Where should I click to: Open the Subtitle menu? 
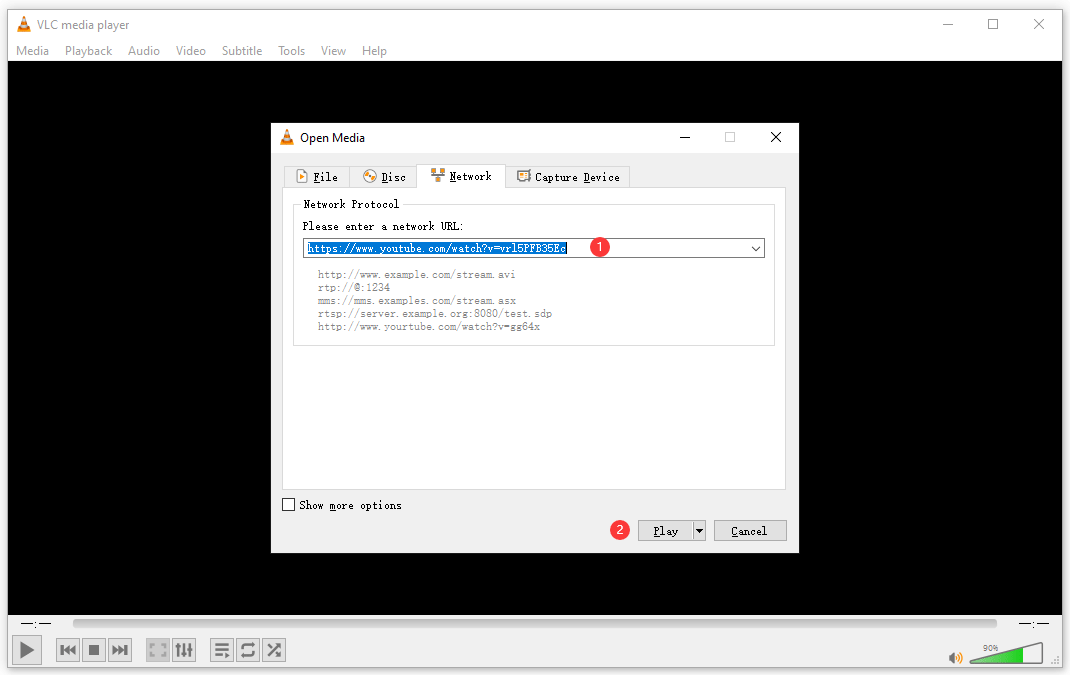tap(242, 51)
